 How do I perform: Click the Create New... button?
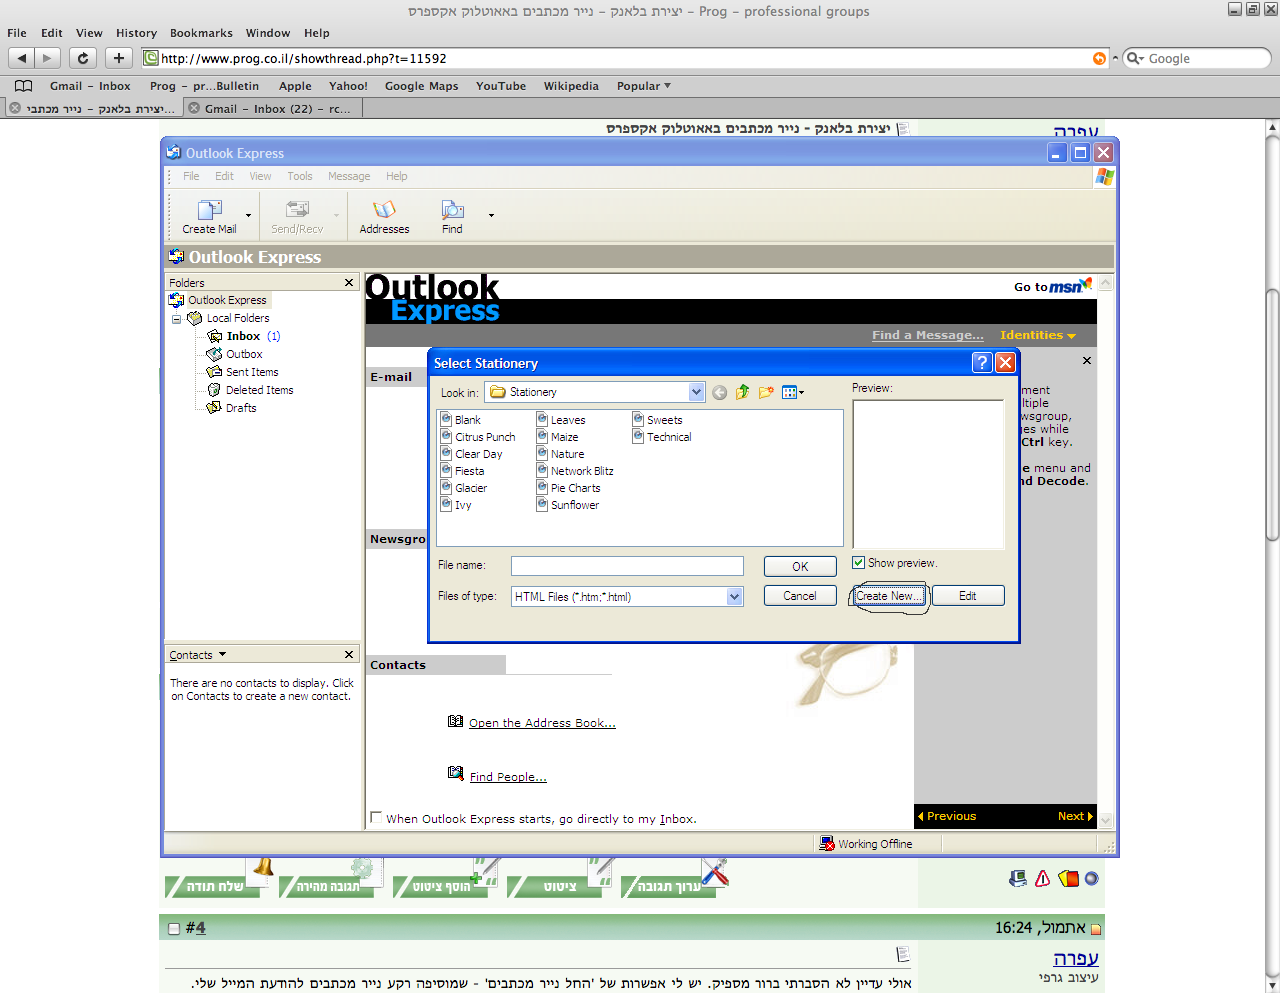pos(888,596)
